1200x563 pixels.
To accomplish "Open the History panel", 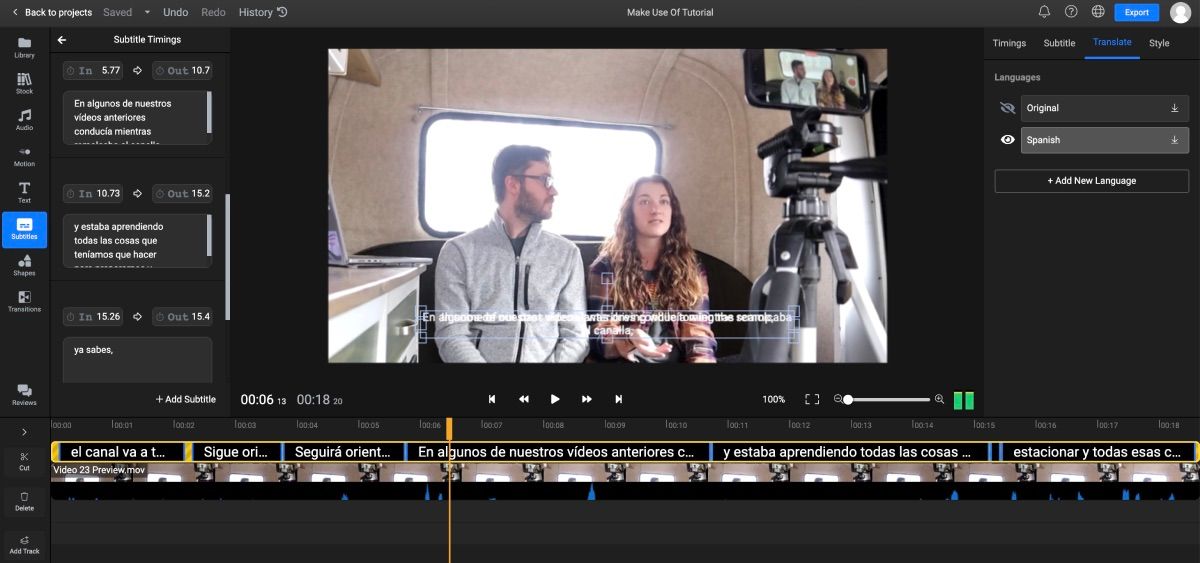I will (x=263, y=12).
